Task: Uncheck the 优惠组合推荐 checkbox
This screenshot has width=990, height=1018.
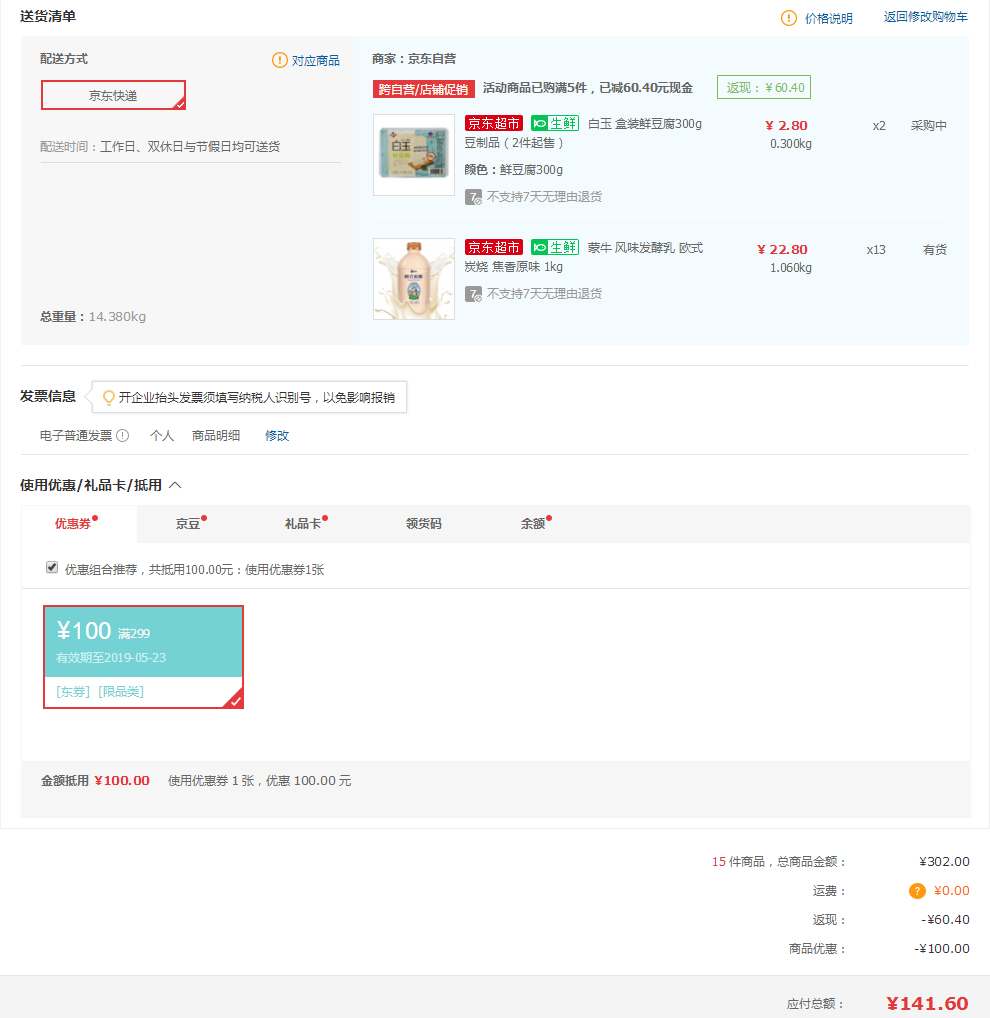Action: 52,567
